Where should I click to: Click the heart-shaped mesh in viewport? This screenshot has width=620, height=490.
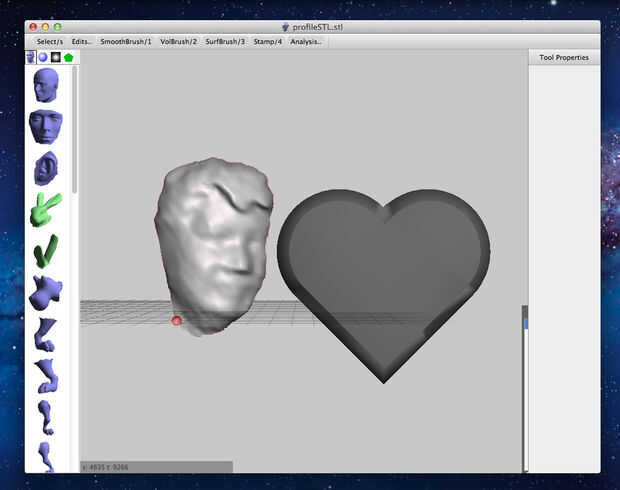click(384, 285)
